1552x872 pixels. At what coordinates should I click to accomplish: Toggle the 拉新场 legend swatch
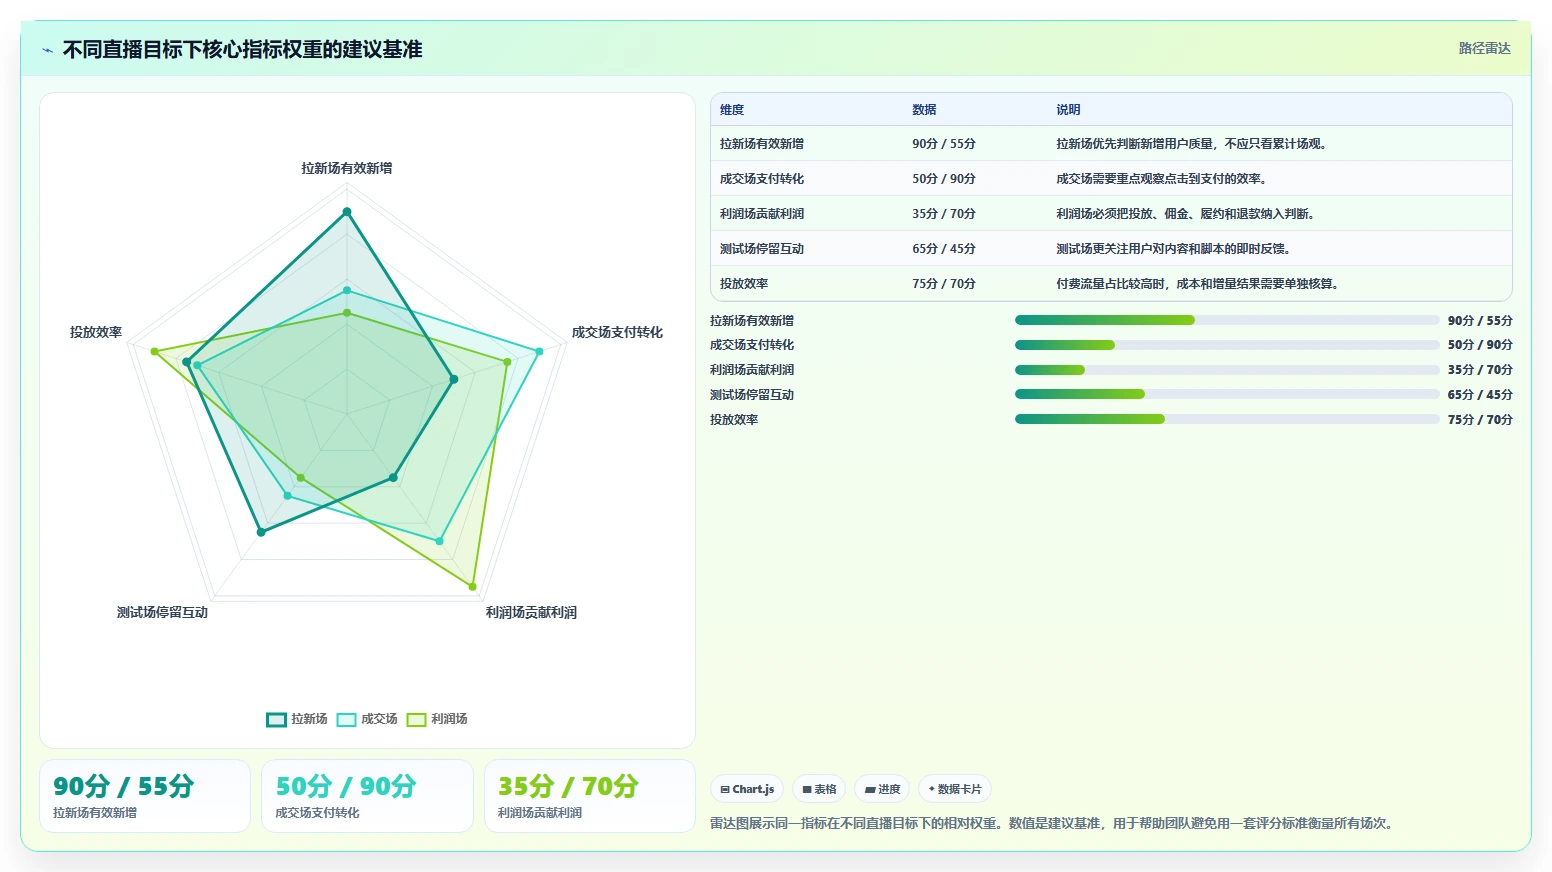[276, 719]
